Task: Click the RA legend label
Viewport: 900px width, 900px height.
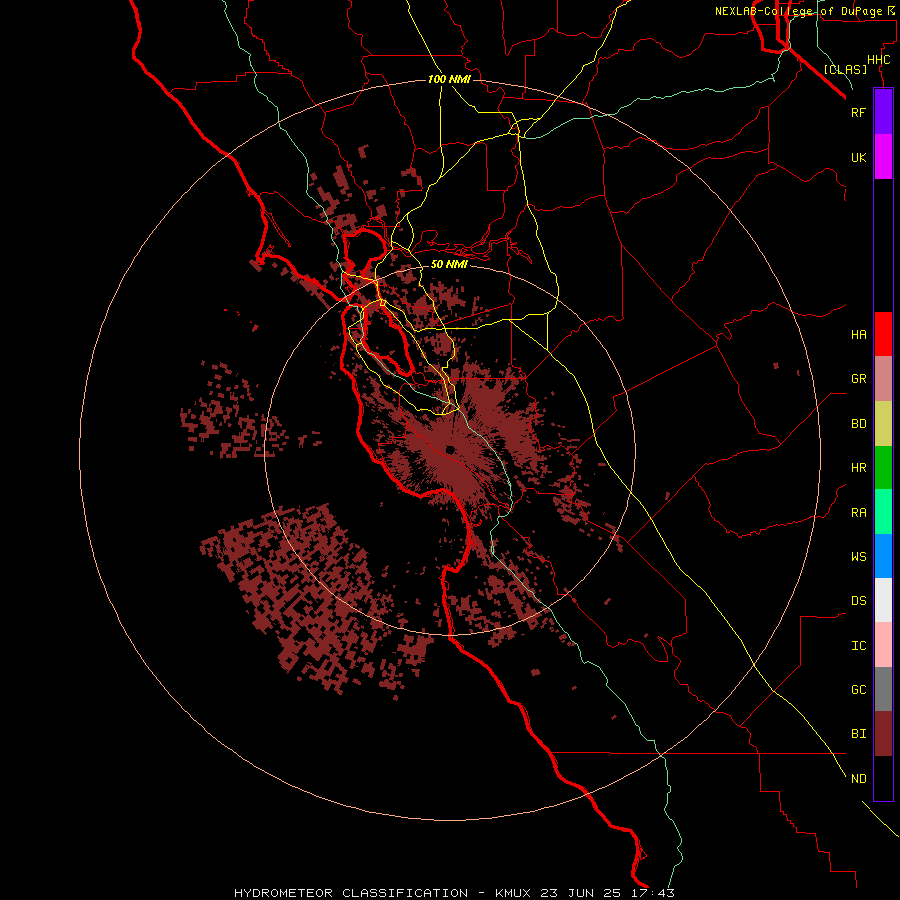Action: click(x=858, y=513)
